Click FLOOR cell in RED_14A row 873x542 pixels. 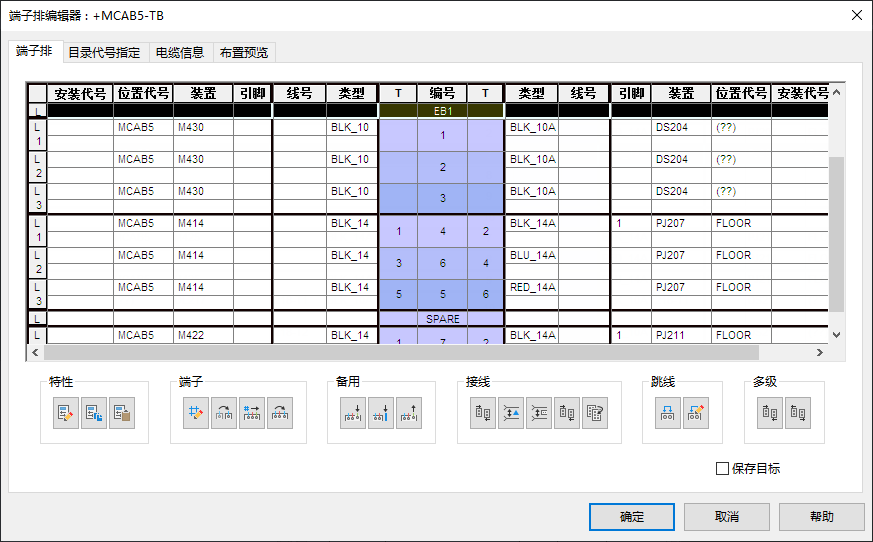point(741,287)
